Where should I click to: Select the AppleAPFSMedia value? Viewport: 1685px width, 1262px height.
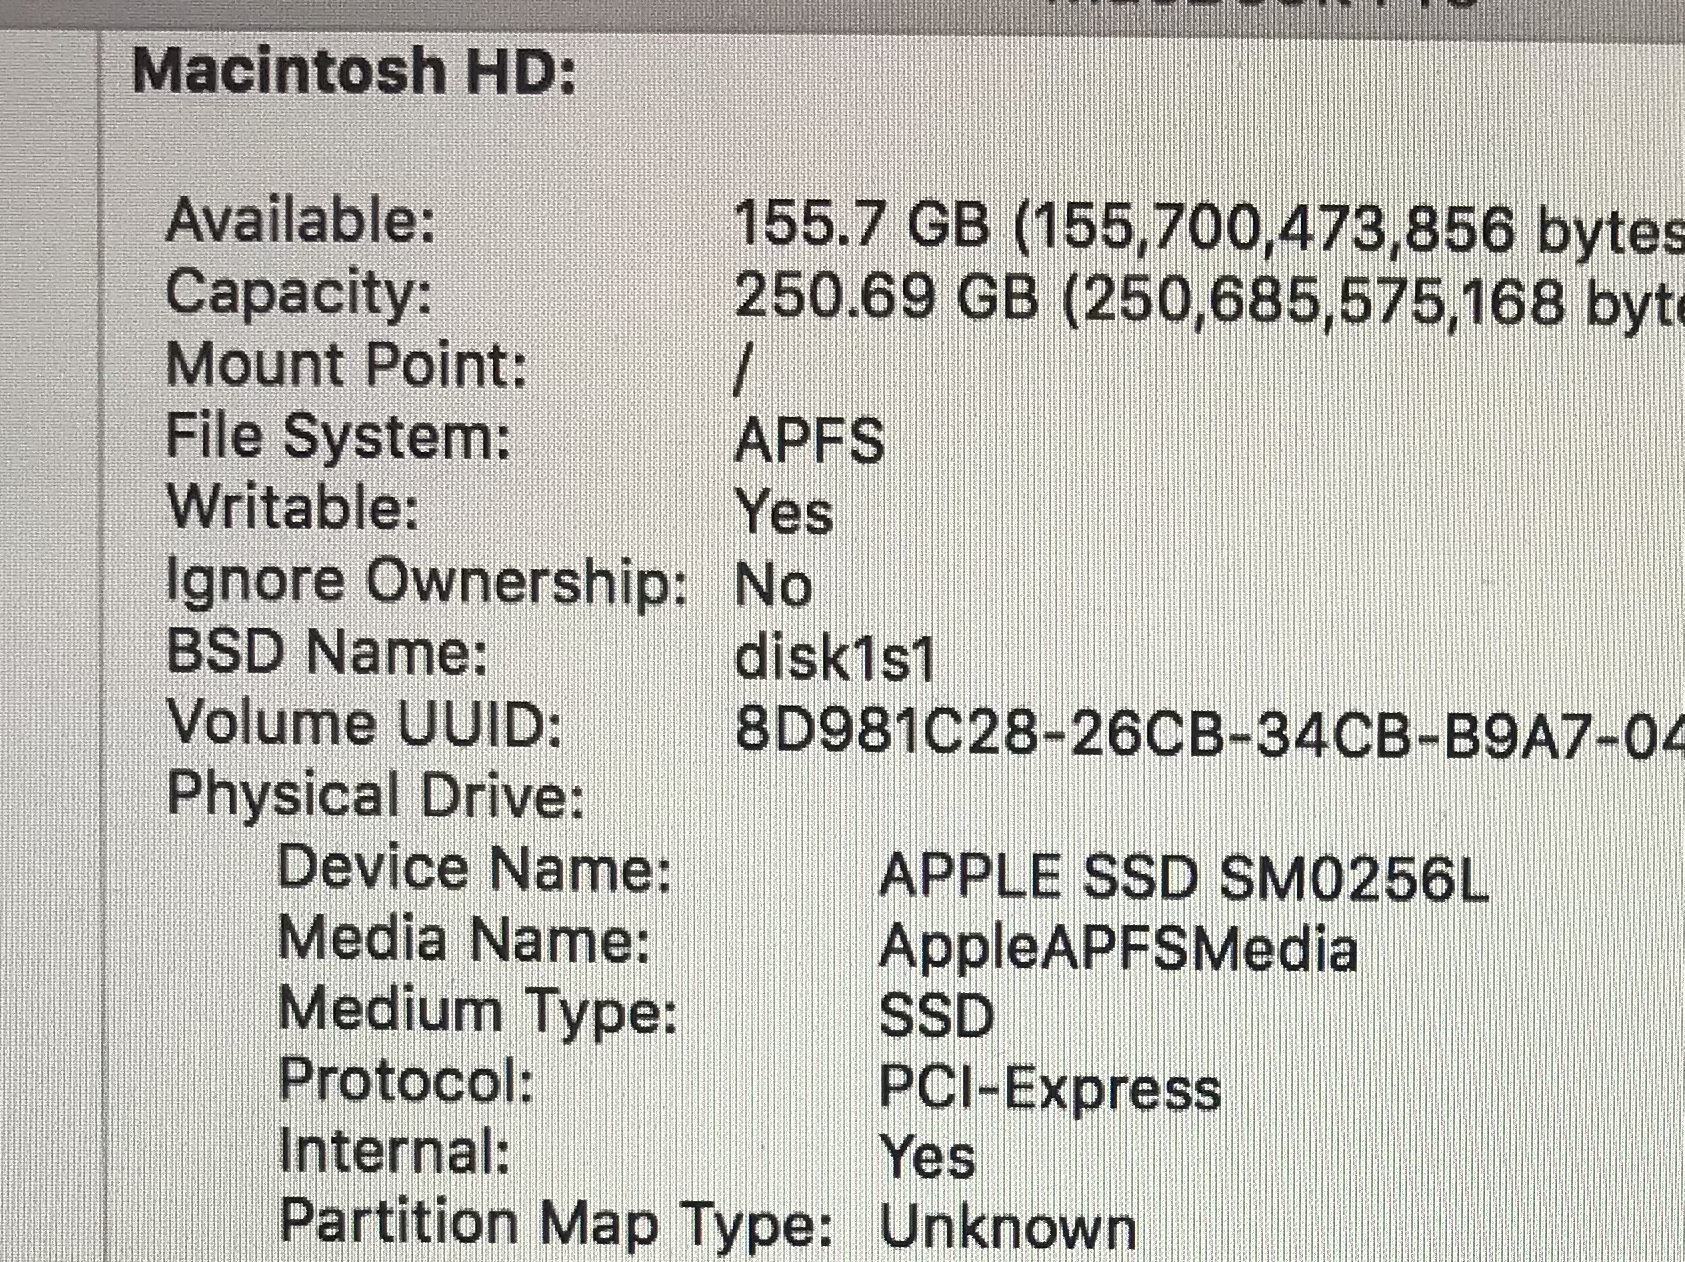[1118, 950]
